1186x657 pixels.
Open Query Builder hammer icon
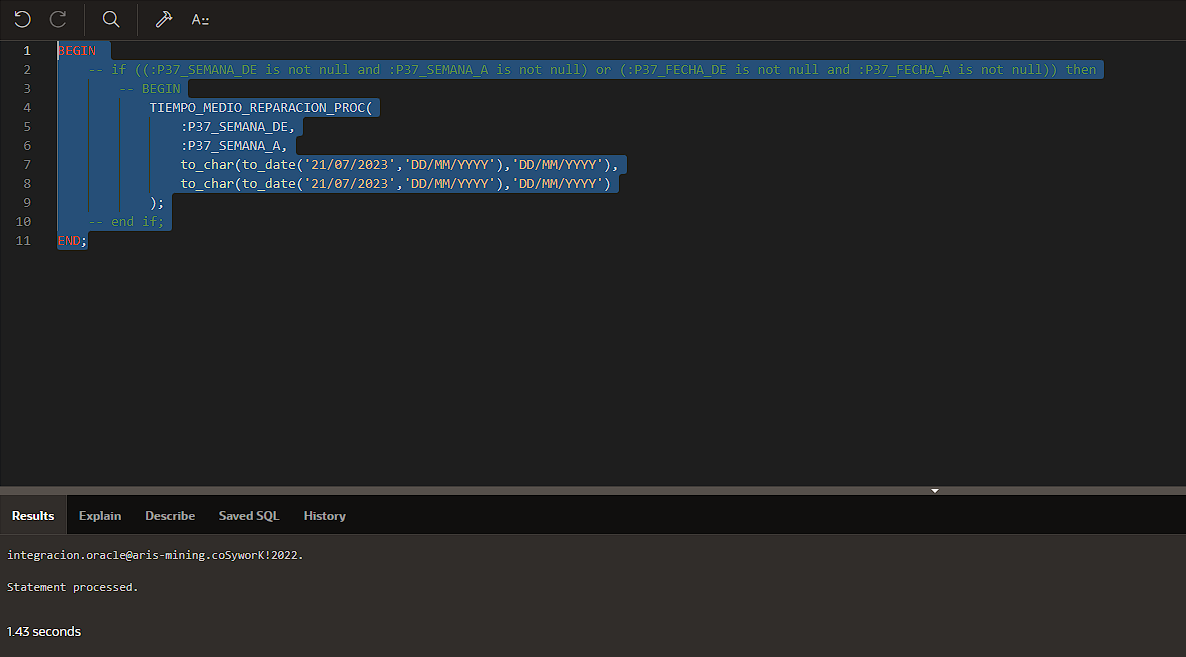coord(163,19)
